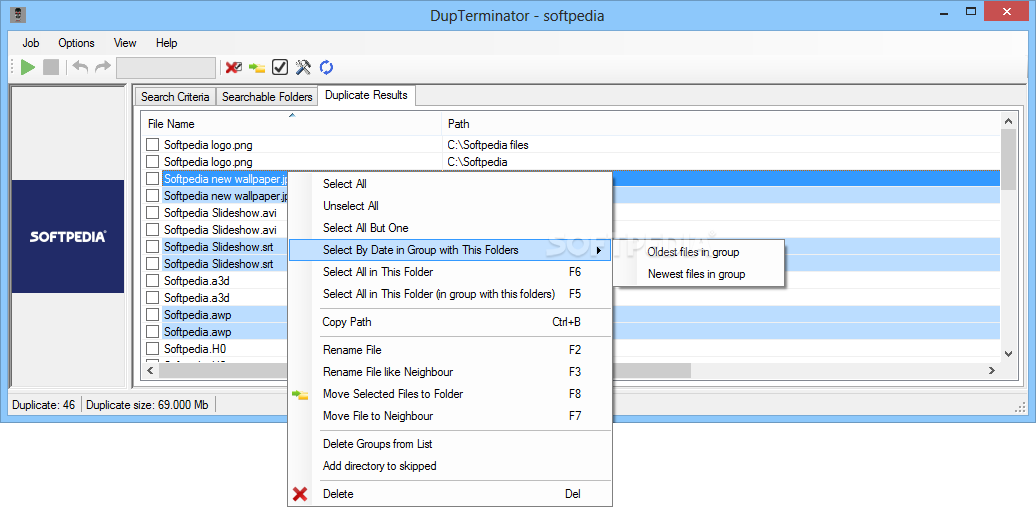Minimize the DupTerminator window

click(x=942, y=12)
